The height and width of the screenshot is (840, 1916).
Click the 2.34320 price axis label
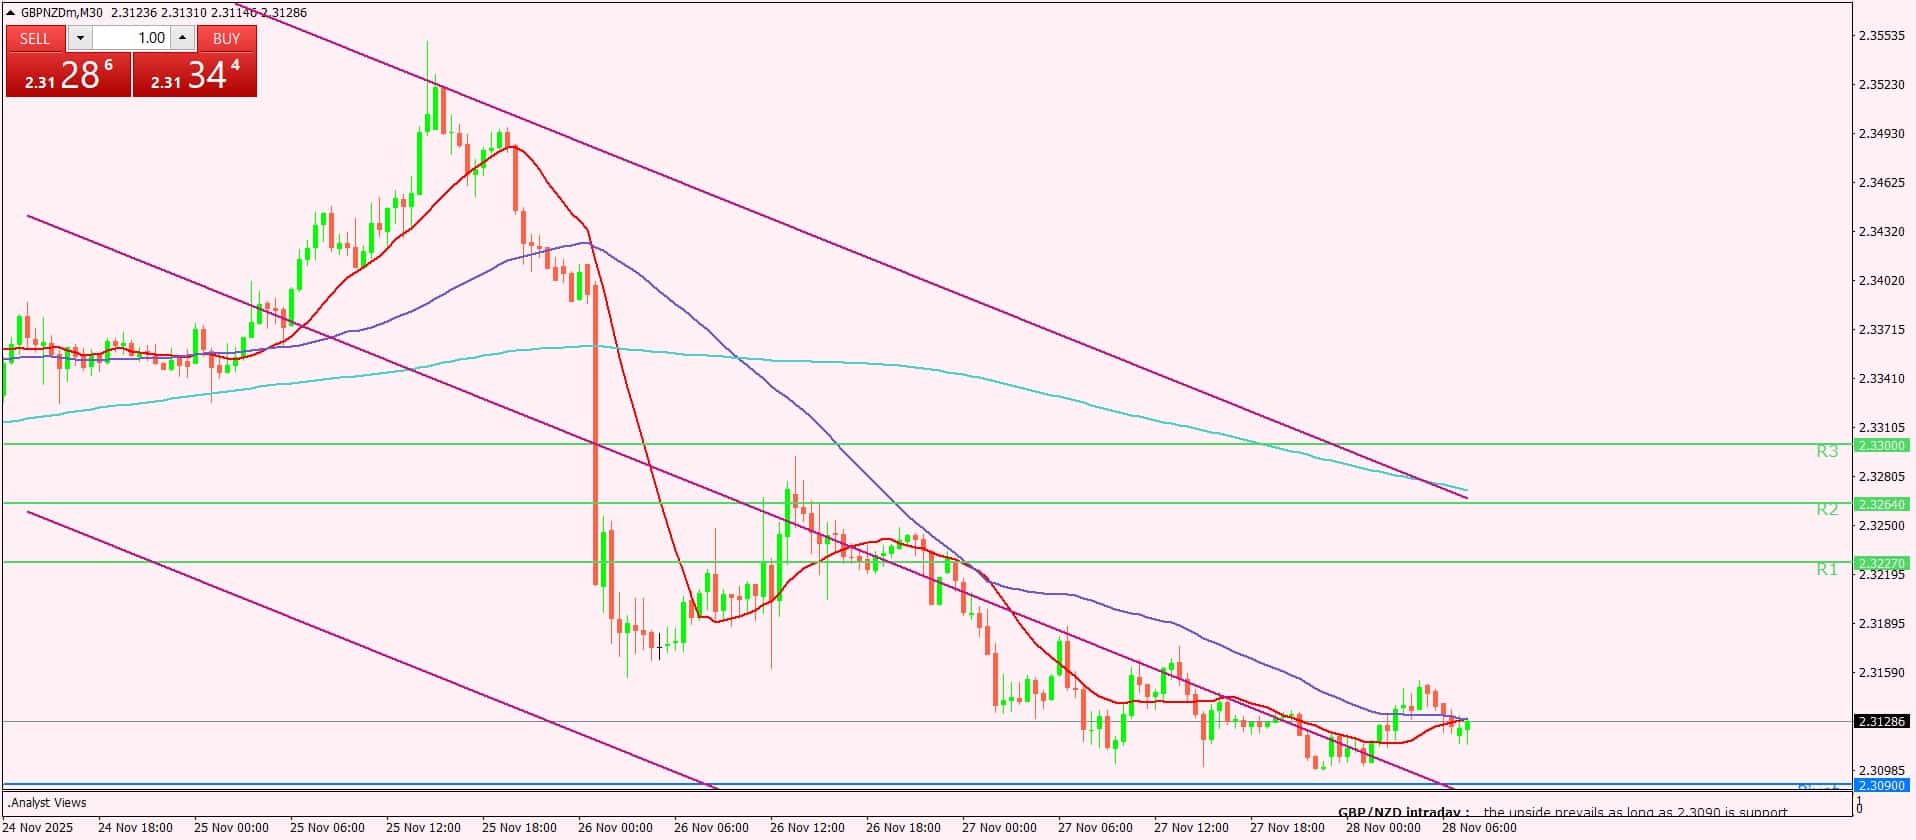[x=1881, y=232]
